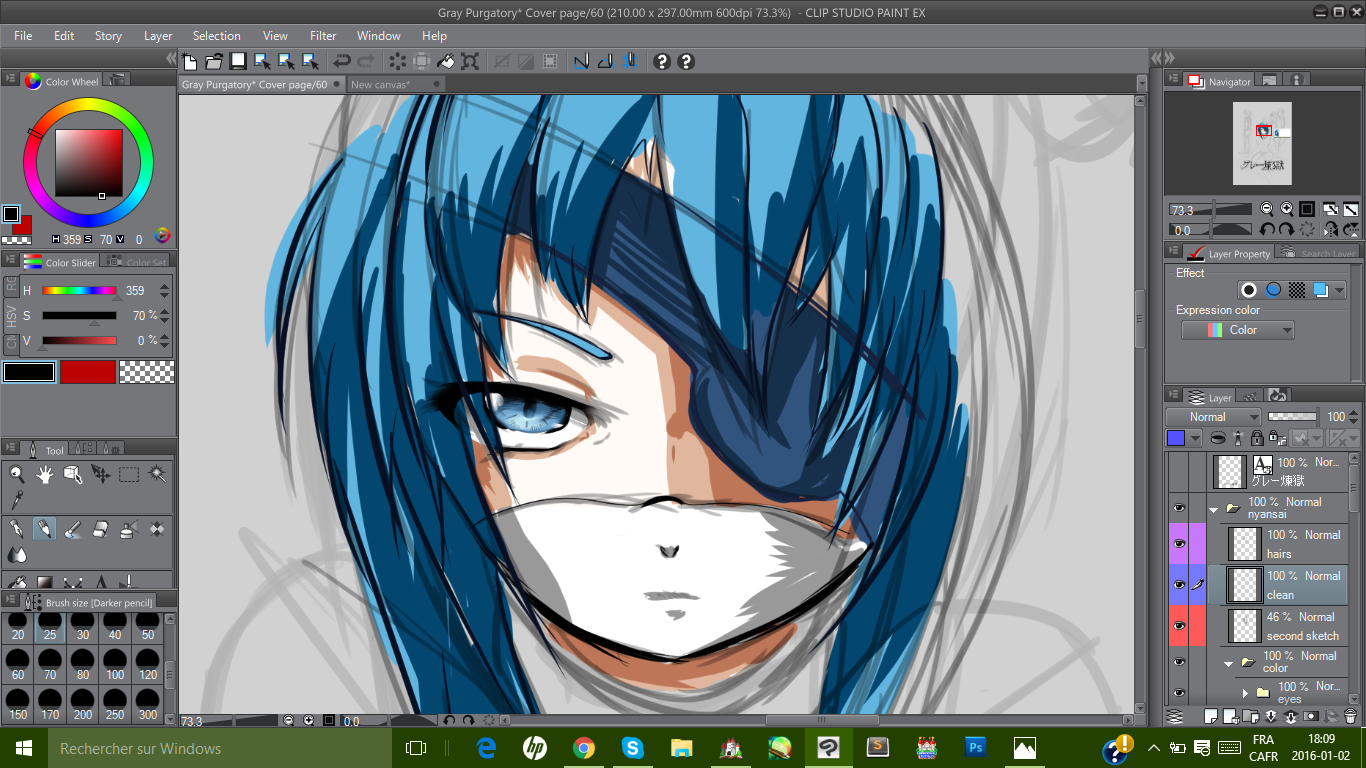Click the Undo arrow in toolbar
The image size is (1366, 768).
(x=343, y=61)
